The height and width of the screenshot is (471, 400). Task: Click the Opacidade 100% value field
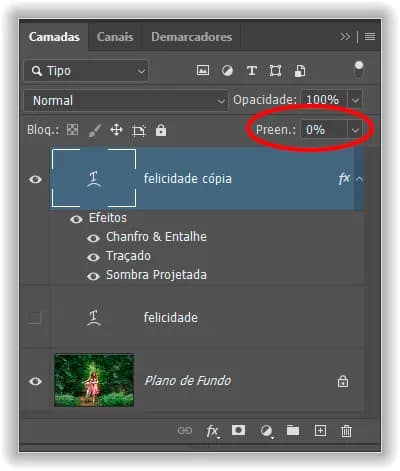324,100
